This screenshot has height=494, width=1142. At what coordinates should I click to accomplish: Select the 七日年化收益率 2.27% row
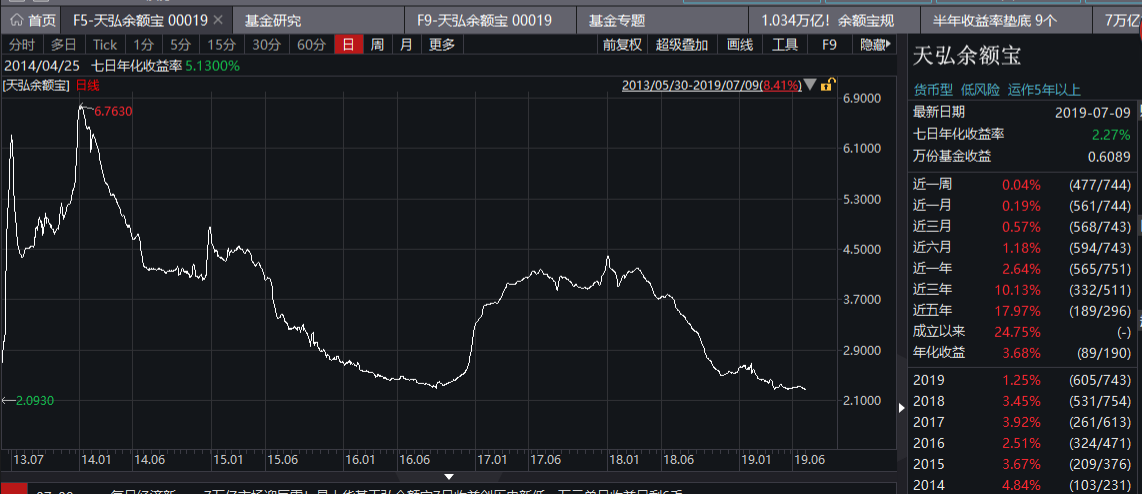(1022, 135)
